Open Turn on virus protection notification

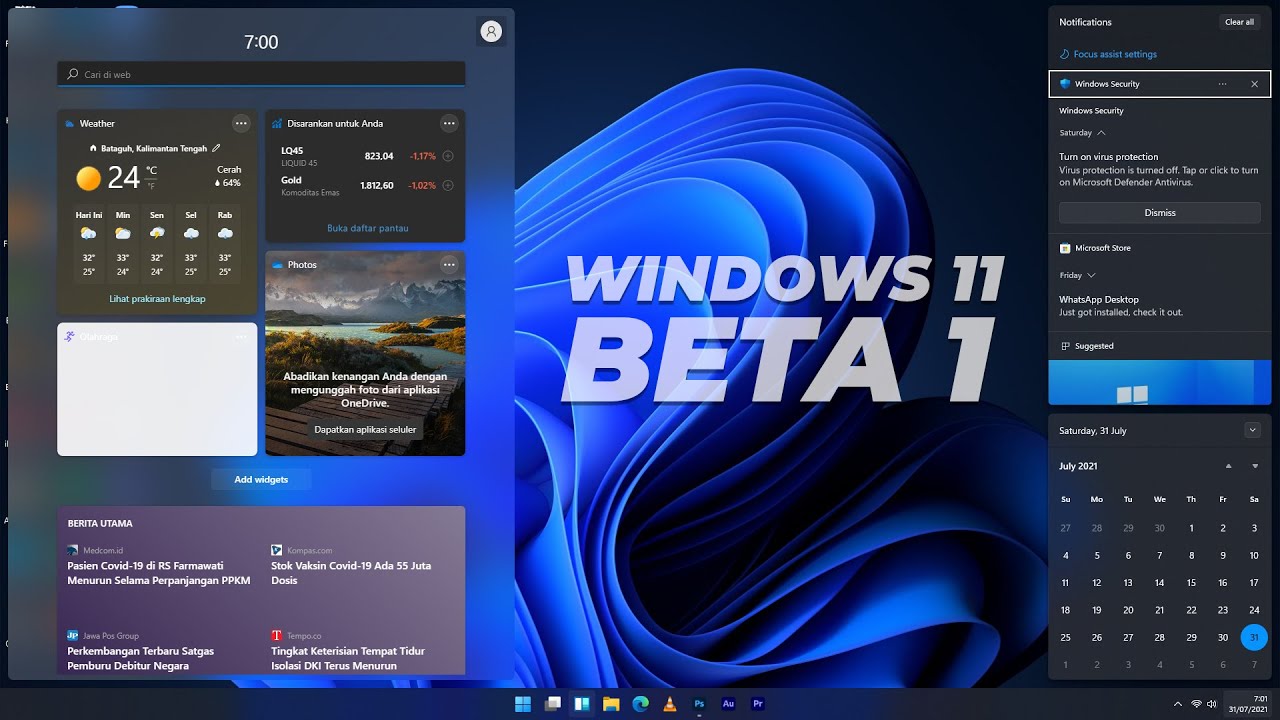point(1159,169)
